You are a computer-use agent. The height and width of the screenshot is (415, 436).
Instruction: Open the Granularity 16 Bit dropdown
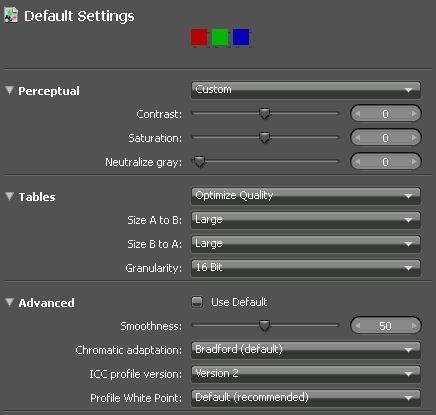(306, 268)
